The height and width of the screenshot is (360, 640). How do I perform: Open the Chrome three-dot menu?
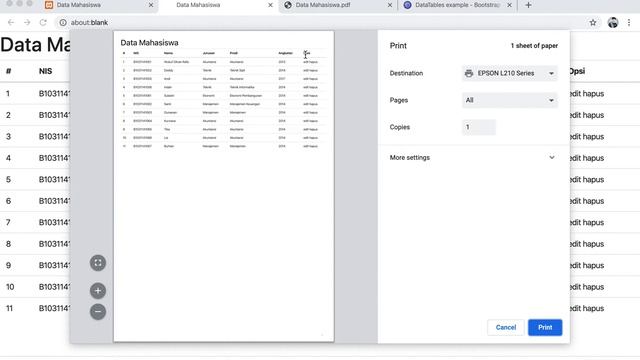pos(629,22)
